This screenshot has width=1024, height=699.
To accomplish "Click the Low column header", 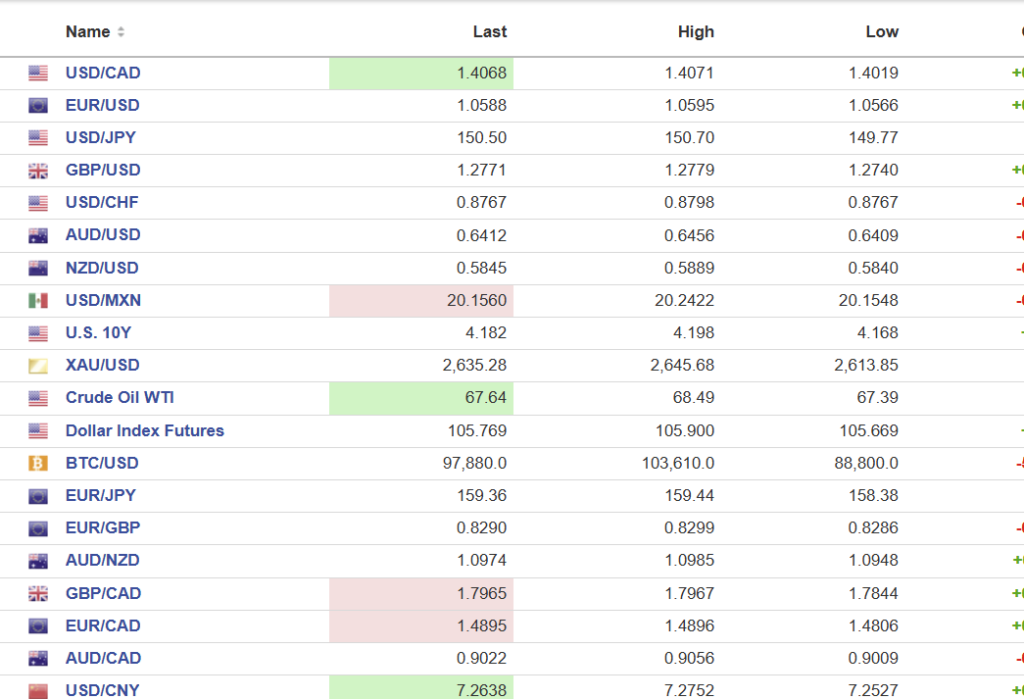I will [x=881, y=32].
